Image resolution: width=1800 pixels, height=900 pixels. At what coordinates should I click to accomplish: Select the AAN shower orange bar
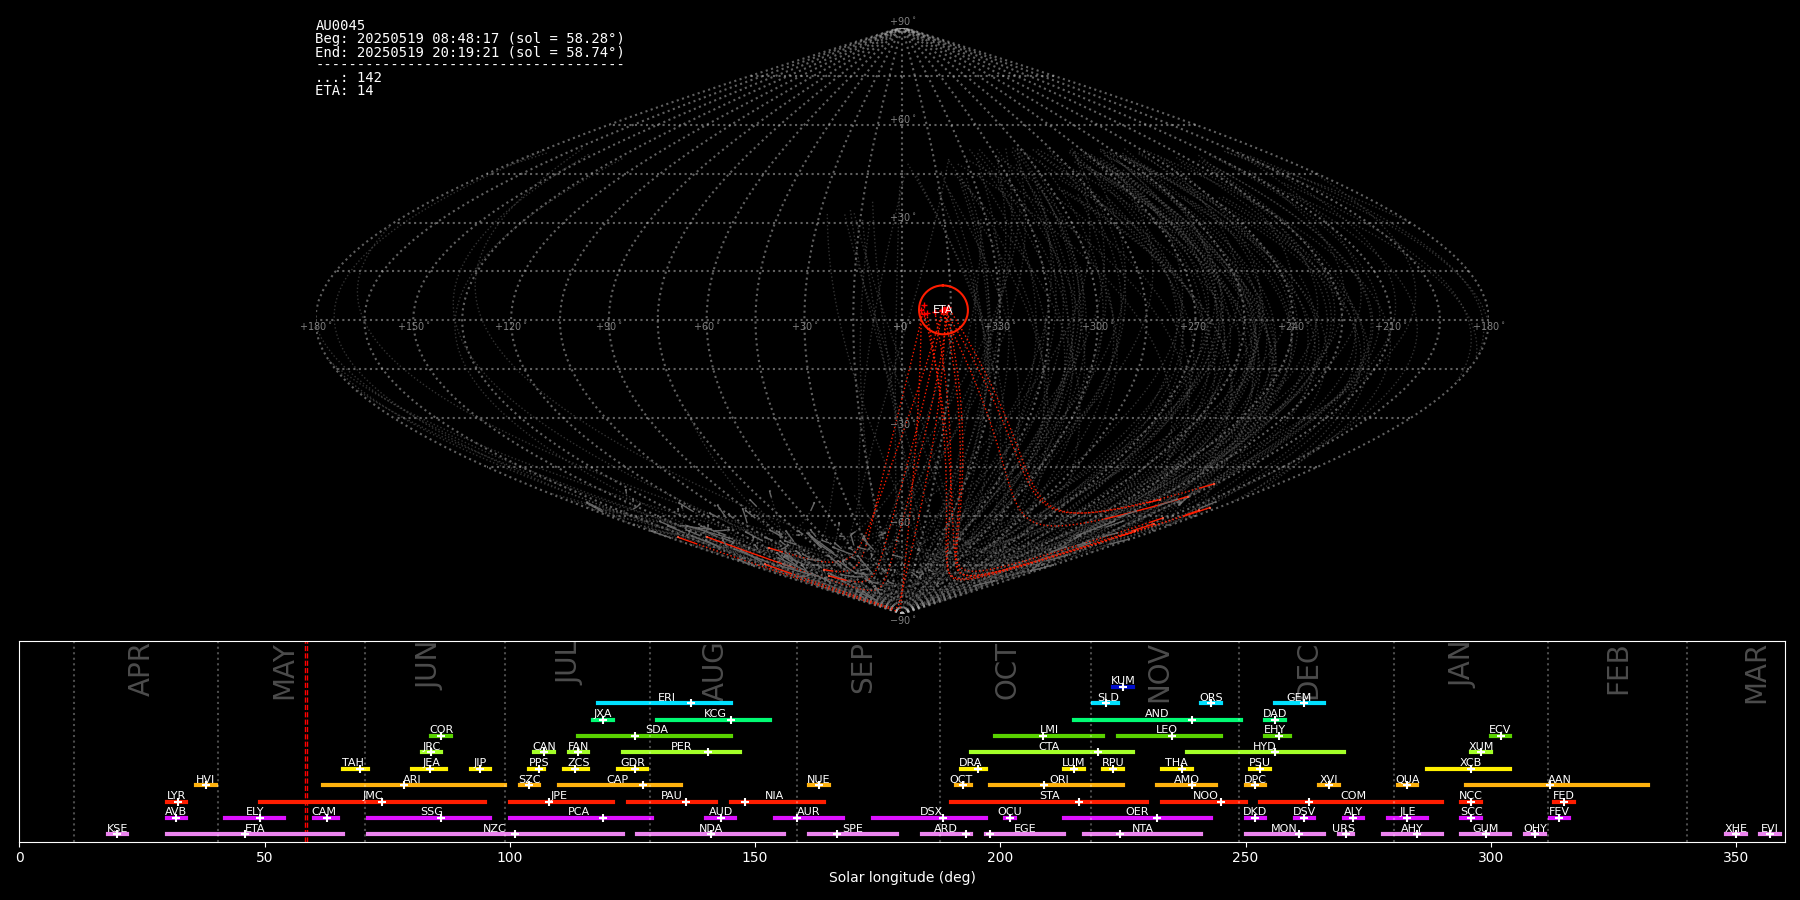(1557, 785)
